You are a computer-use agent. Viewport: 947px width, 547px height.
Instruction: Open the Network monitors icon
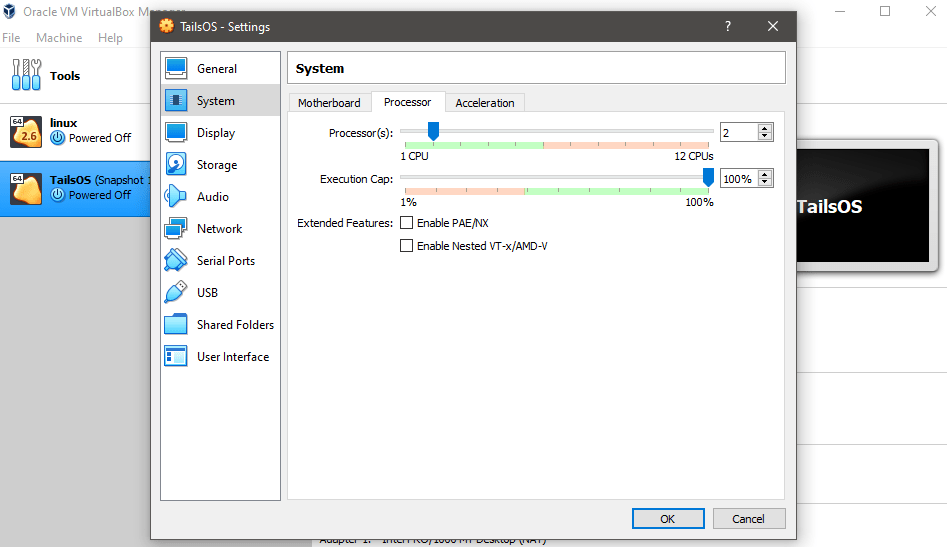pyautogui.click(x=176, y=228)
